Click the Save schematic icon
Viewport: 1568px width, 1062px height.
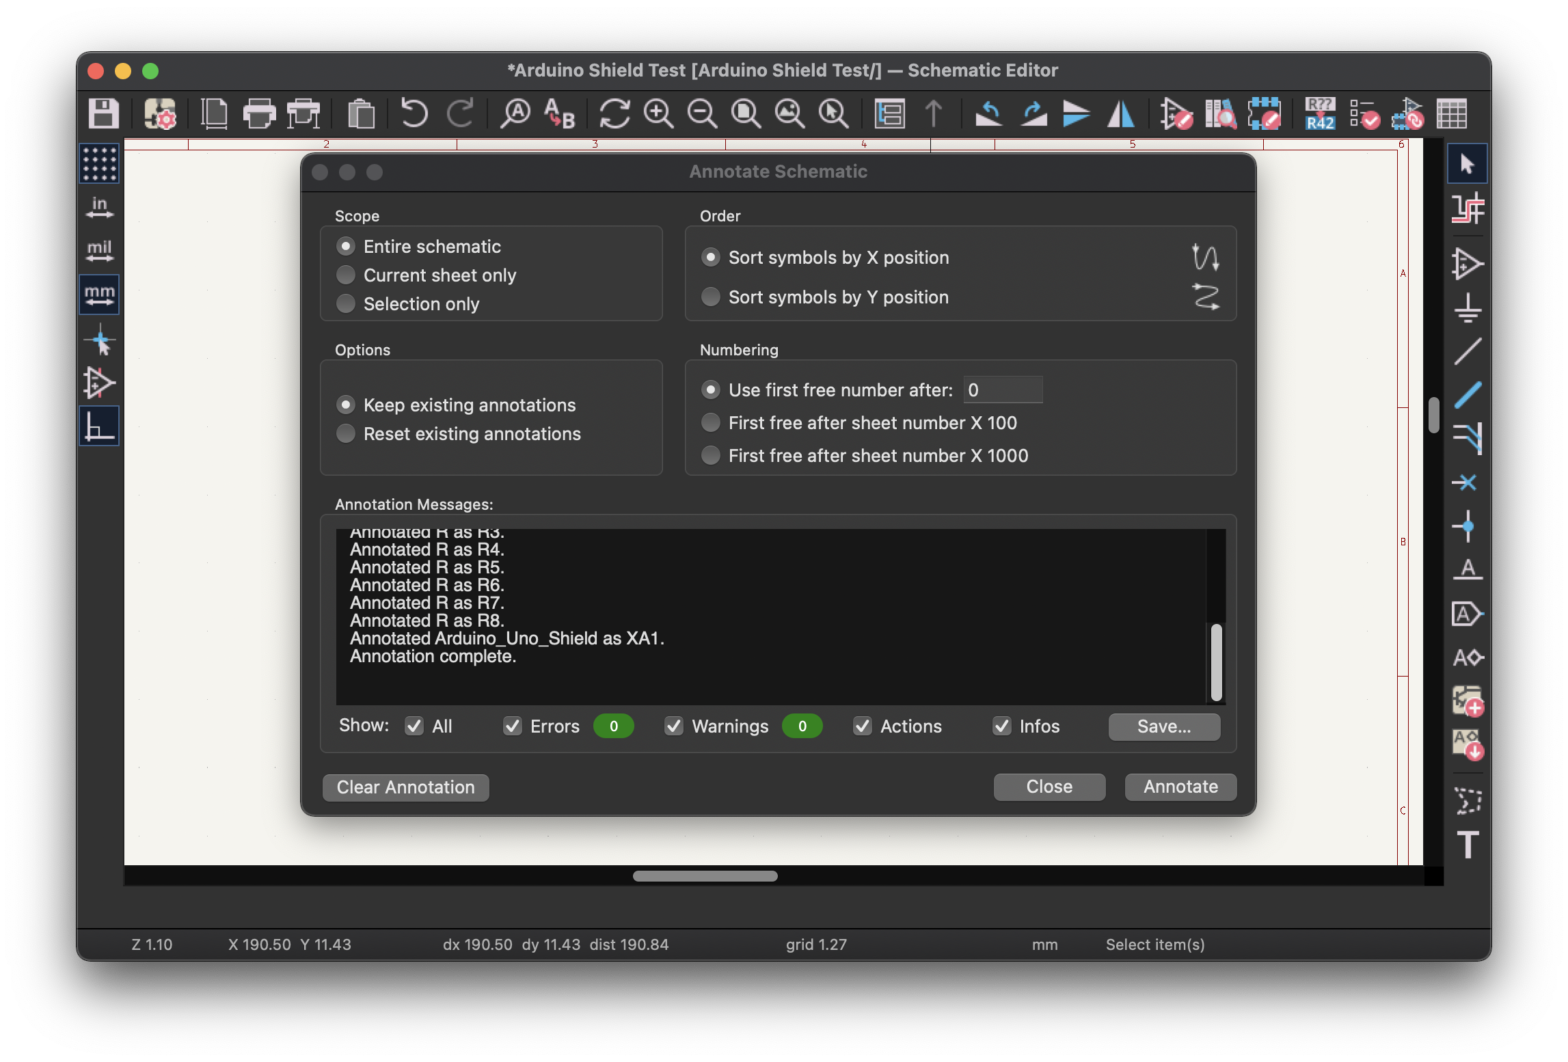coord(103,114)
